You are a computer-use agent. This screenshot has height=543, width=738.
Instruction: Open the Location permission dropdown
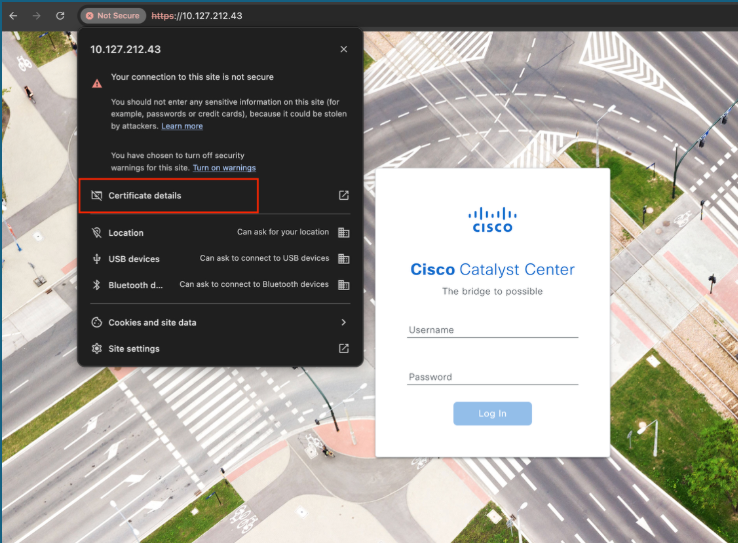(x=283, y=232)
